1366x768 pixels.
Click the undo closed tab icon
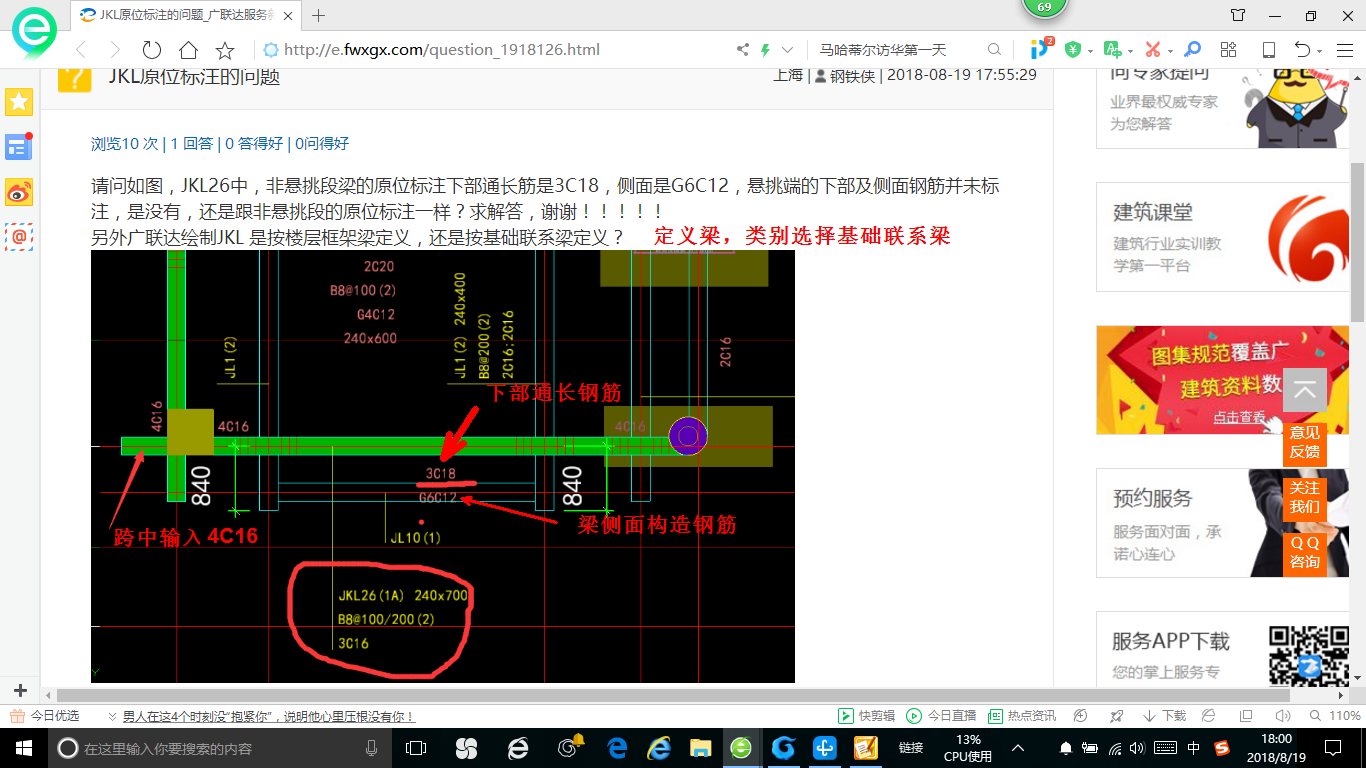(x=1303, y=49)
